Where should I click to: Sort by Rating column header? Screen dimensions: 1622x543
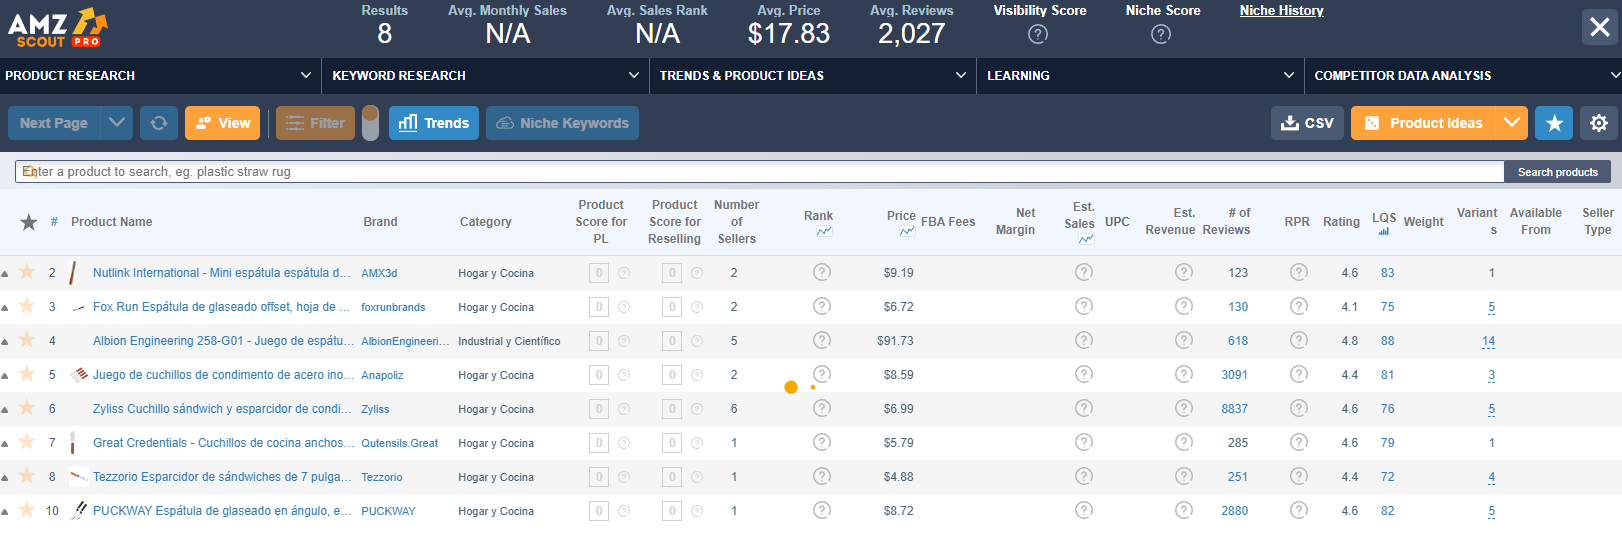click(x=1341, y=222)
